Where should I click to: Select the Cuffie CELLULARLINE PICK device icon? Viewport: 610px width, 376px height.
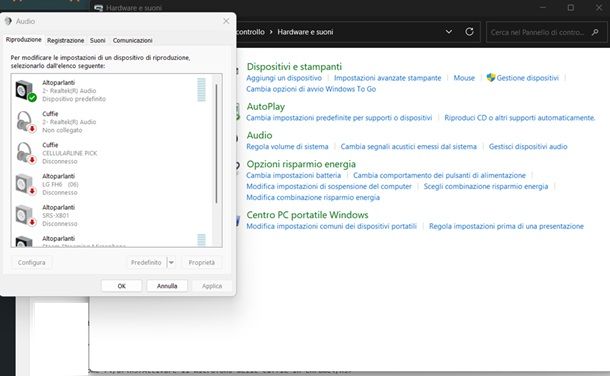tap(26, 153)
